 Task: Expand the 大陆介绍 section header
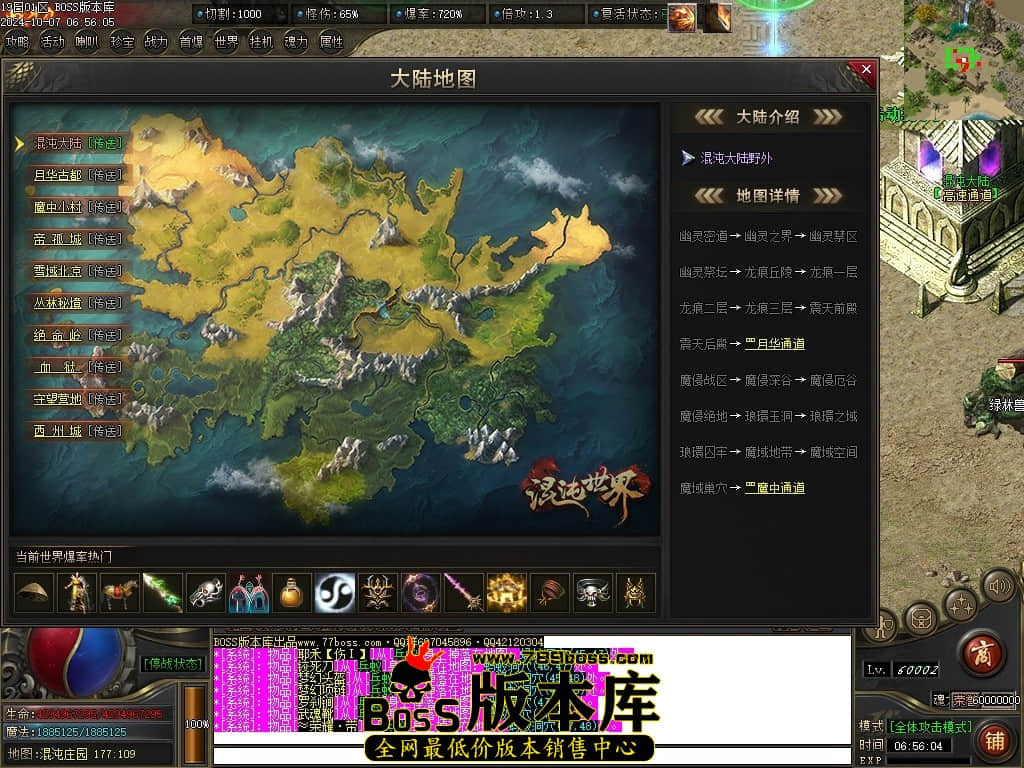click(x=768, y=117)
